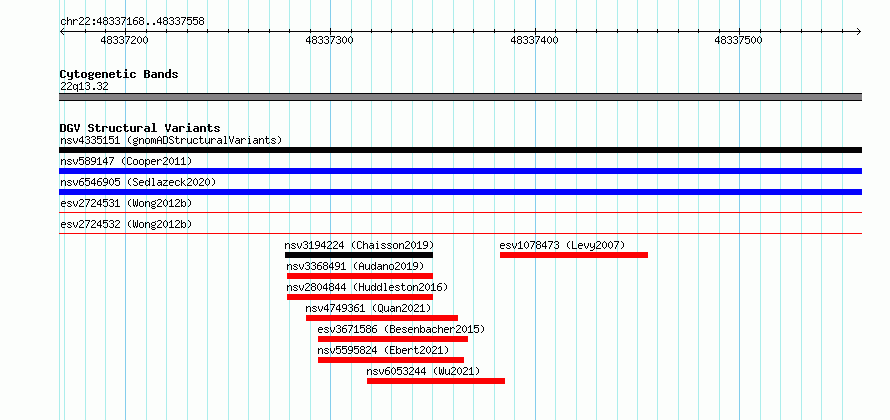
Task: Click the 48337300 ruler position label
Action: (329, 40)
